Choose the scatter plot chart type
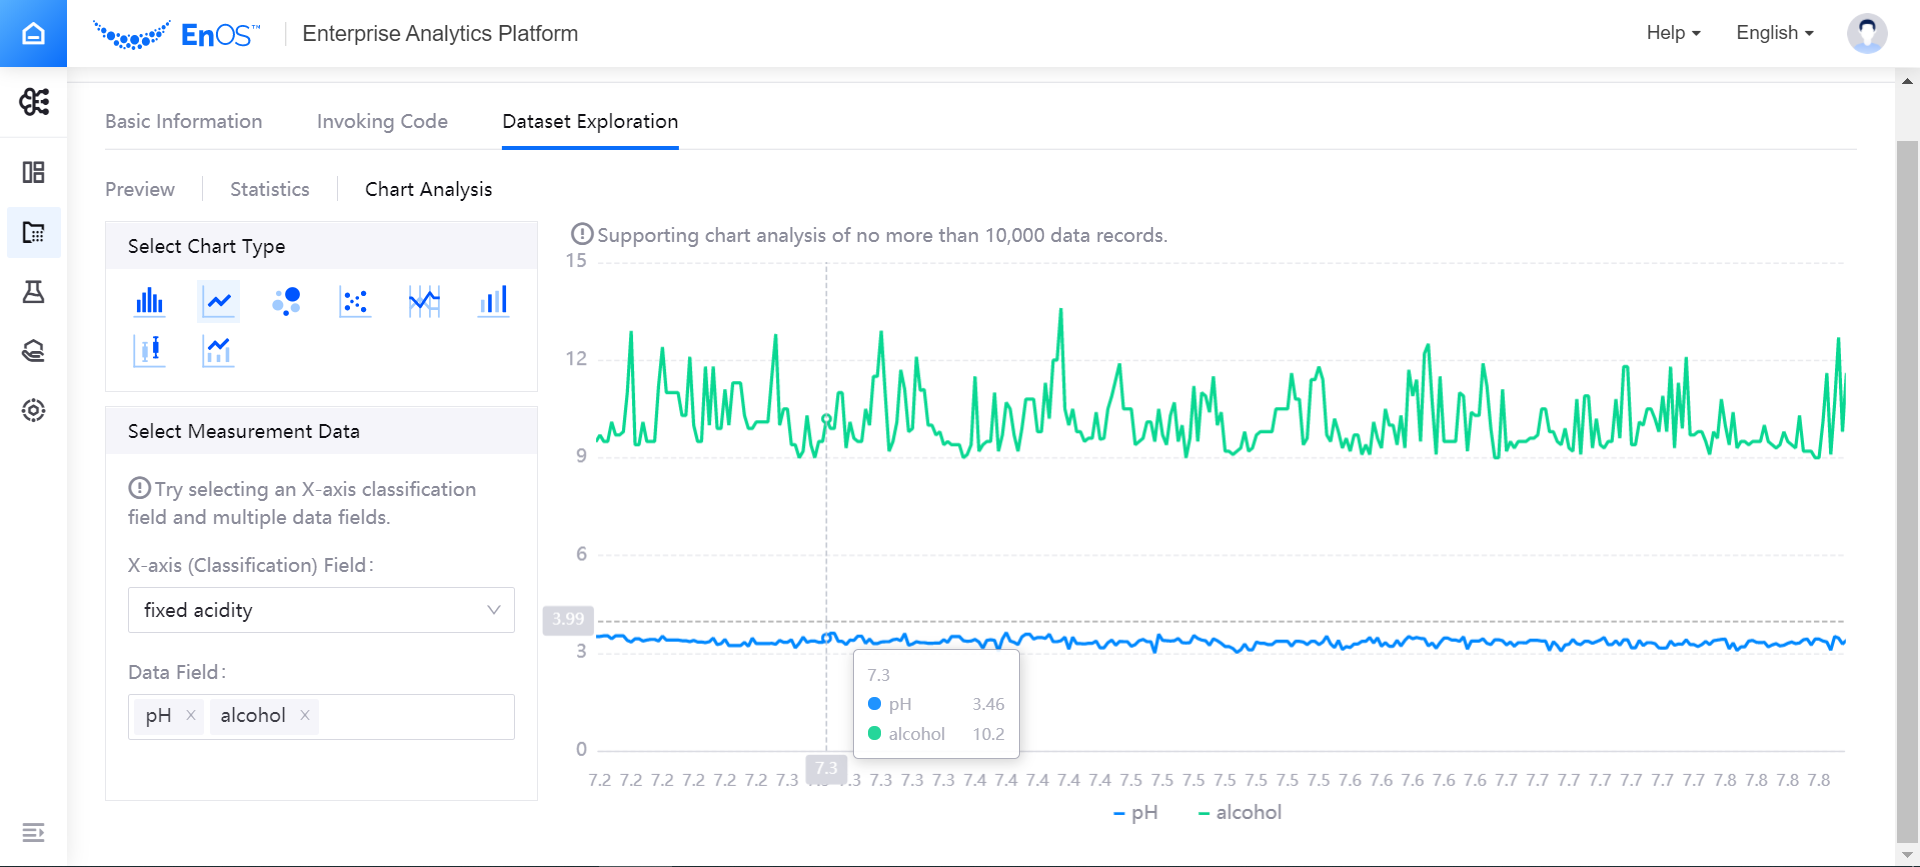This screenshot has height=867, width=1920. click(x=355, y=301)
